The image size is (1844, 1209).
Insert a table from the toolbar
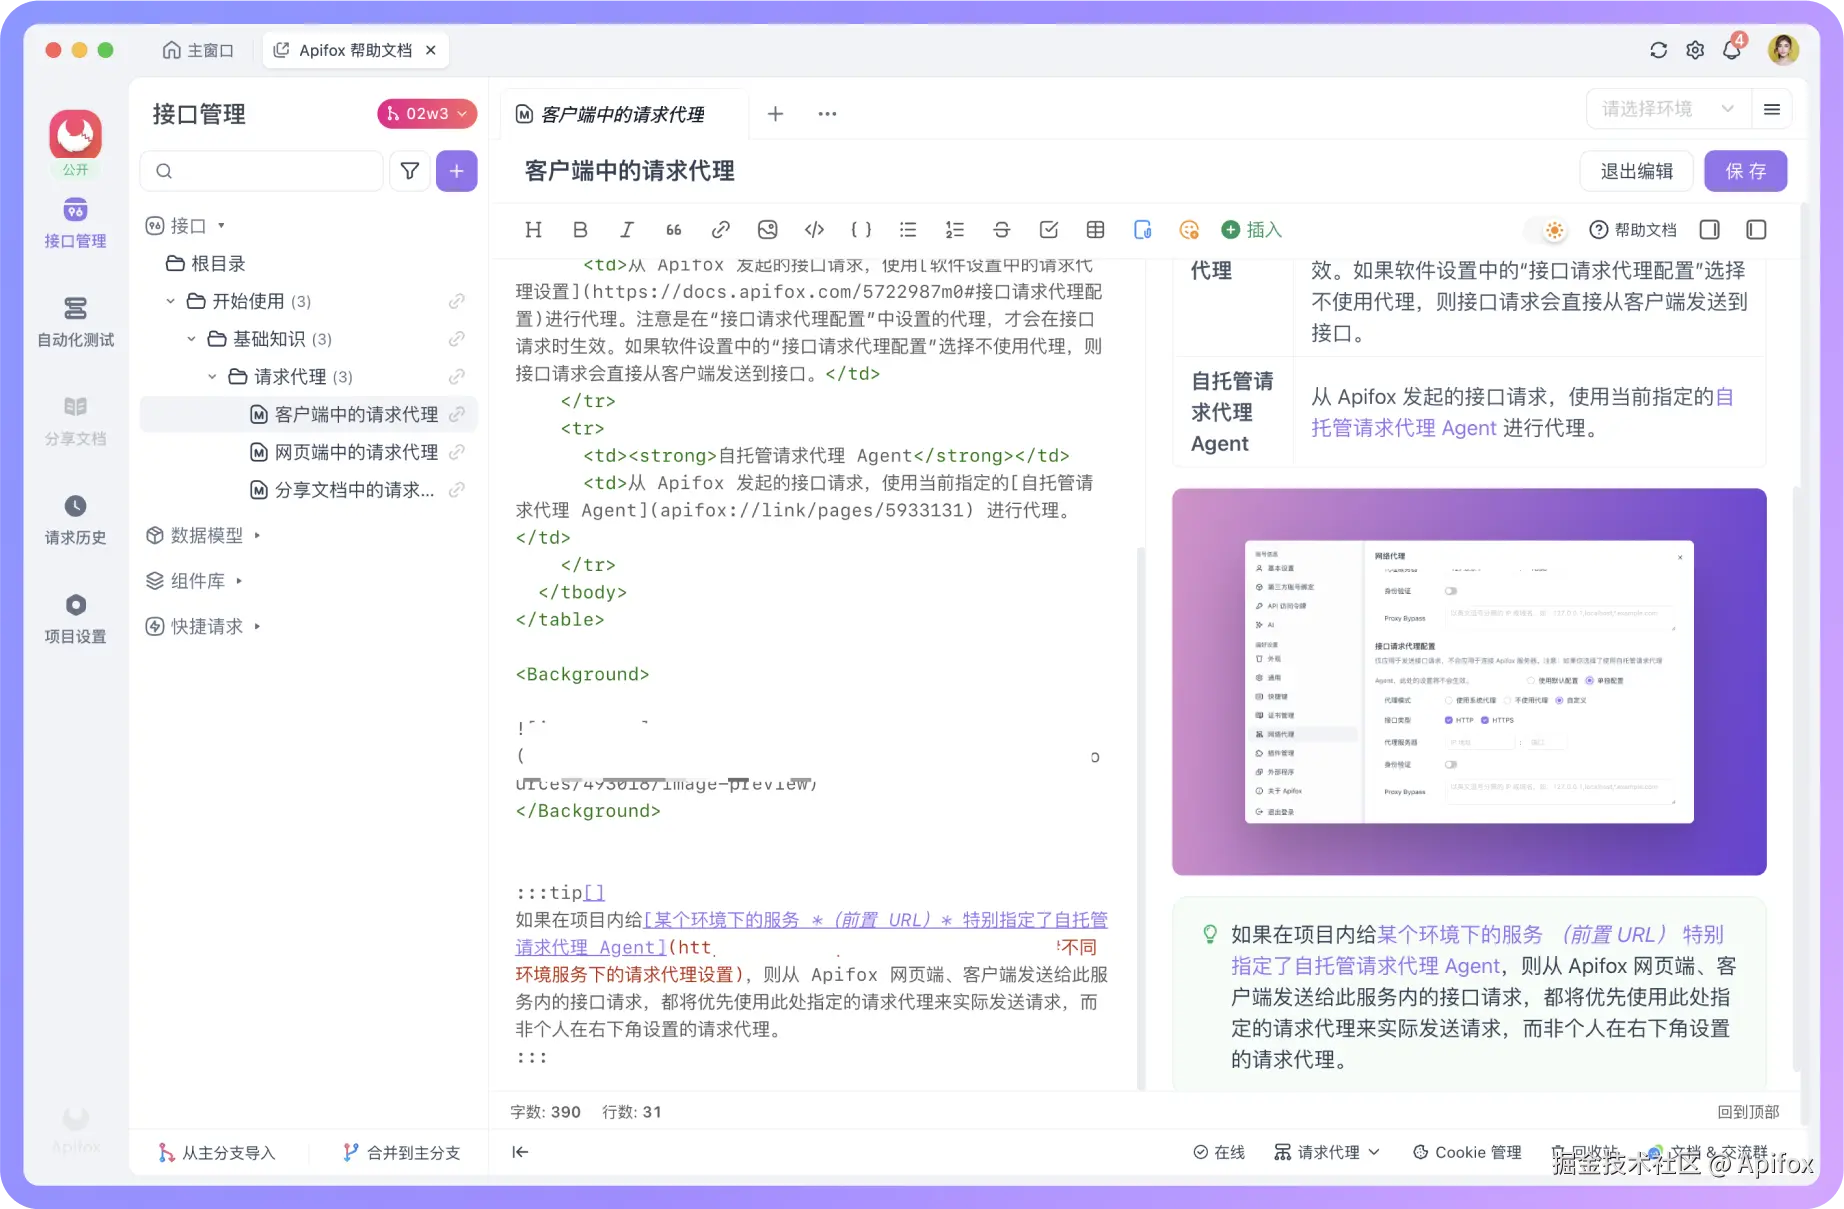[x=1095, y=229]
